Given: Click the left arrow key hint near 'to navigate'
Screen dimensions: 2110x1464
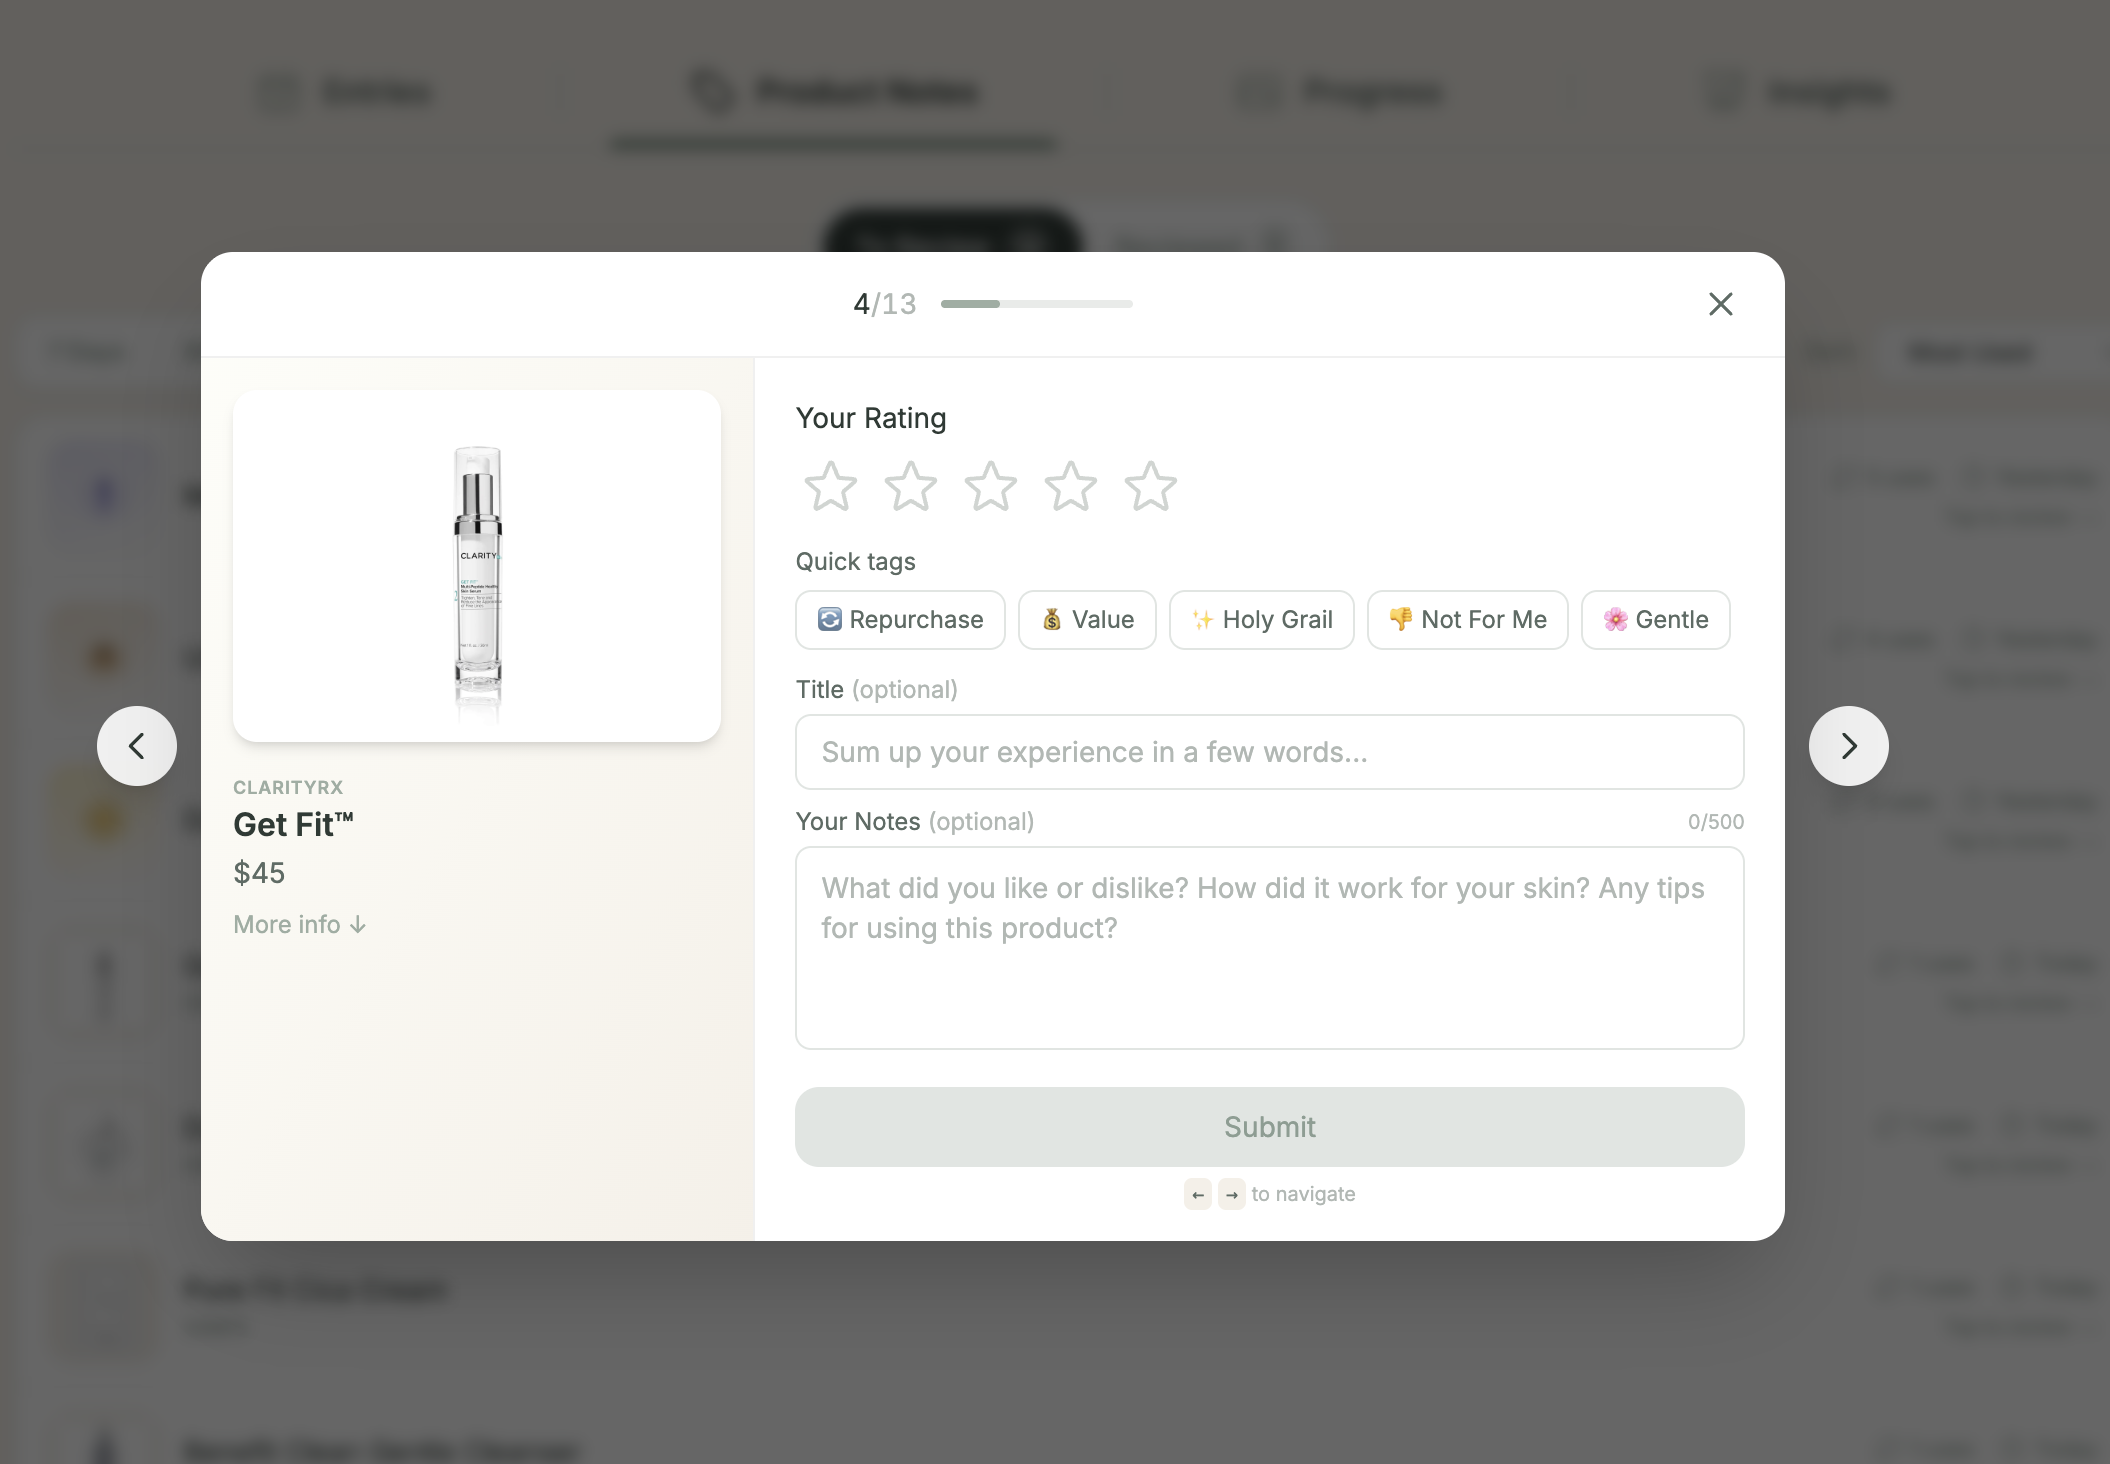Looking at the screenshot, I should (x=1198, y=1194).
